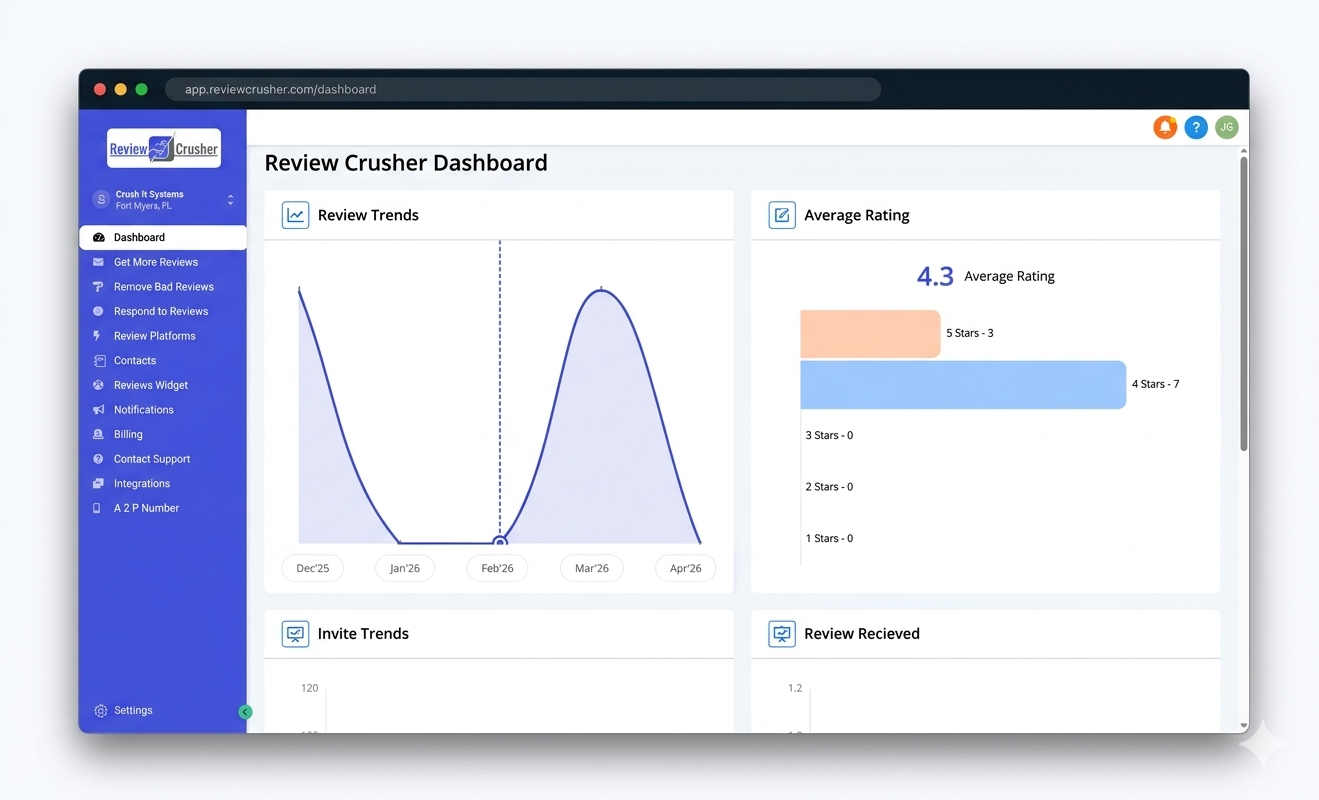
Task: Click the Integrations icon
Action: point(98,484)
